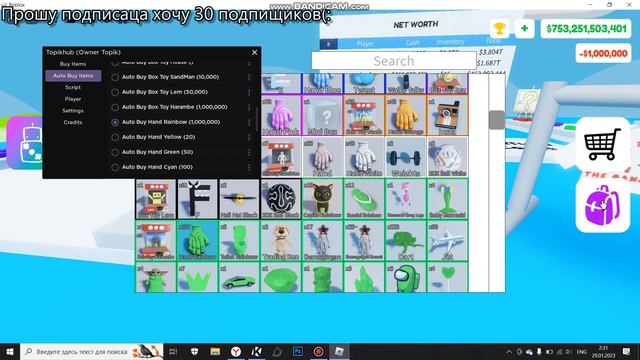Enable Auto Buy Box Toy SandMan
Screen dimensions: 640x360
pyautogui.click(x=115, y=77)
